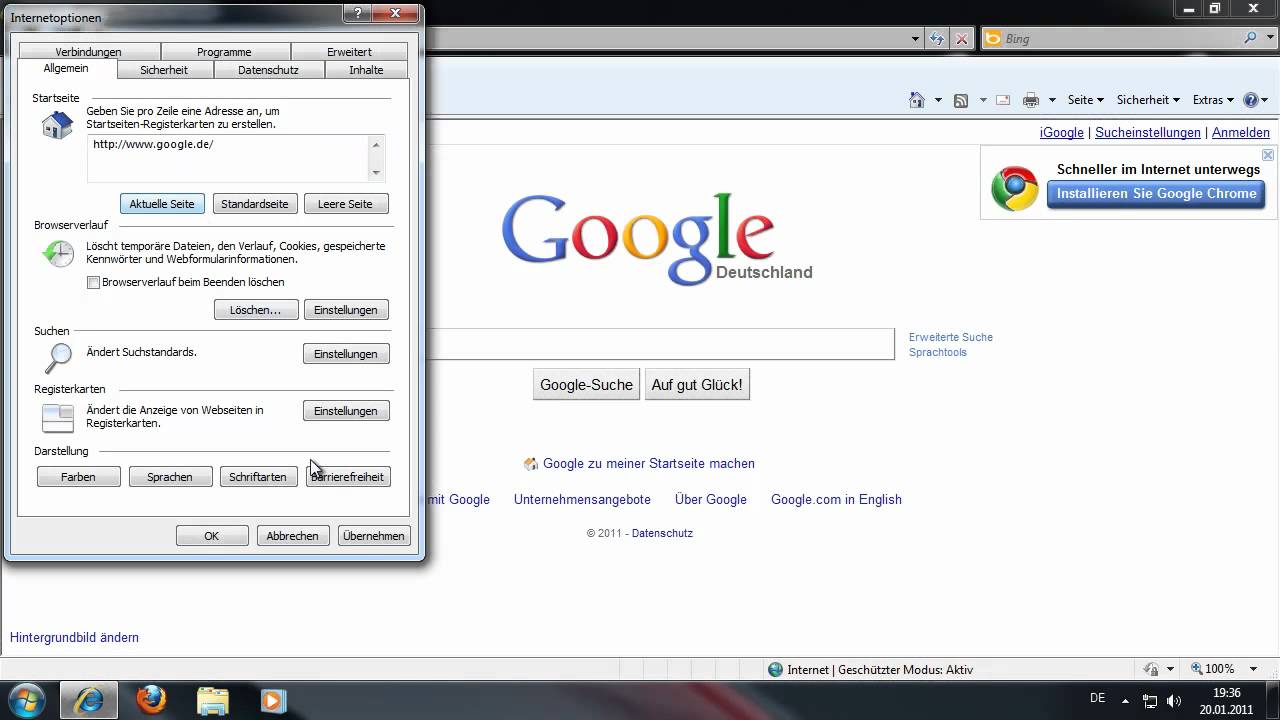The width and height of the screenshot is (1280, 720).
Task: Open the Windows Start menu orb
Action: coord(25,700)
